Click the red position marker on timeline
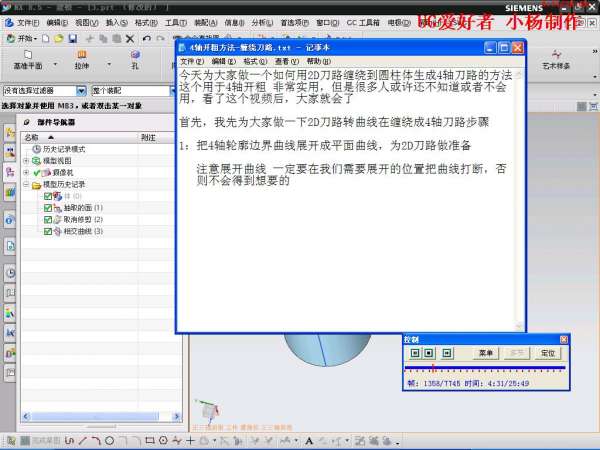 click(x=433, y=368)
